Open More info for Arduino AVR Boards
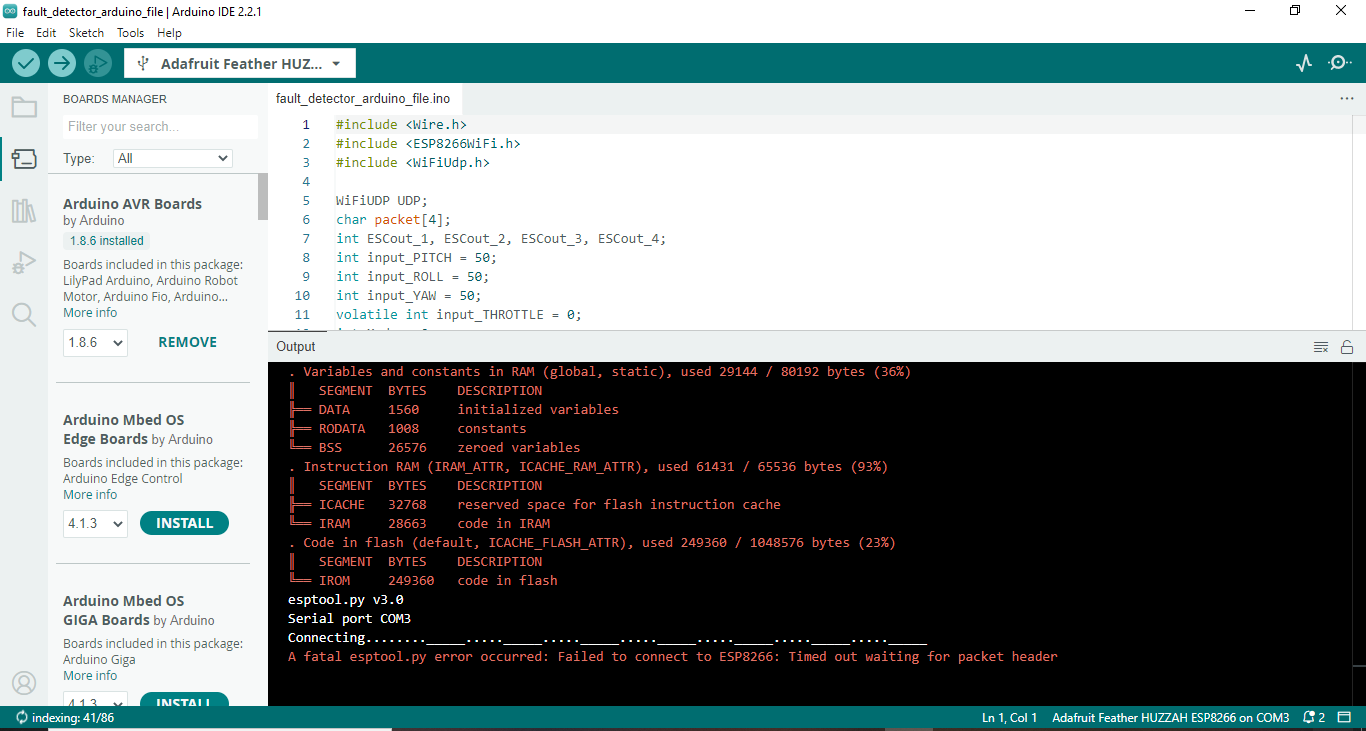The image size is (1366, 731). [90, 313]
